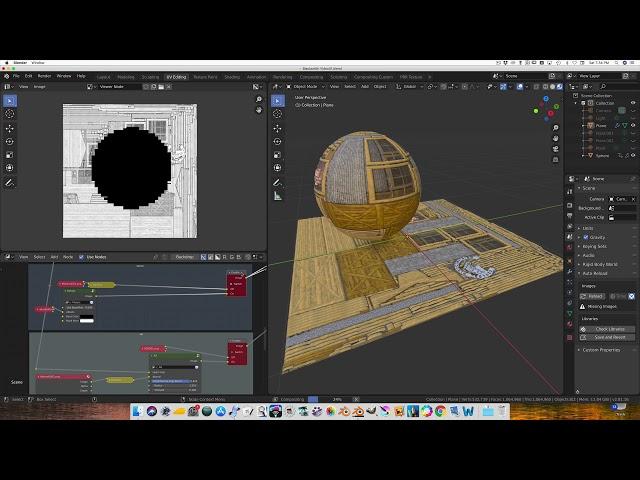Collapse the Collection tree in outliner
640x480 pixels.
pyautogui.click(x=576, y=103)
